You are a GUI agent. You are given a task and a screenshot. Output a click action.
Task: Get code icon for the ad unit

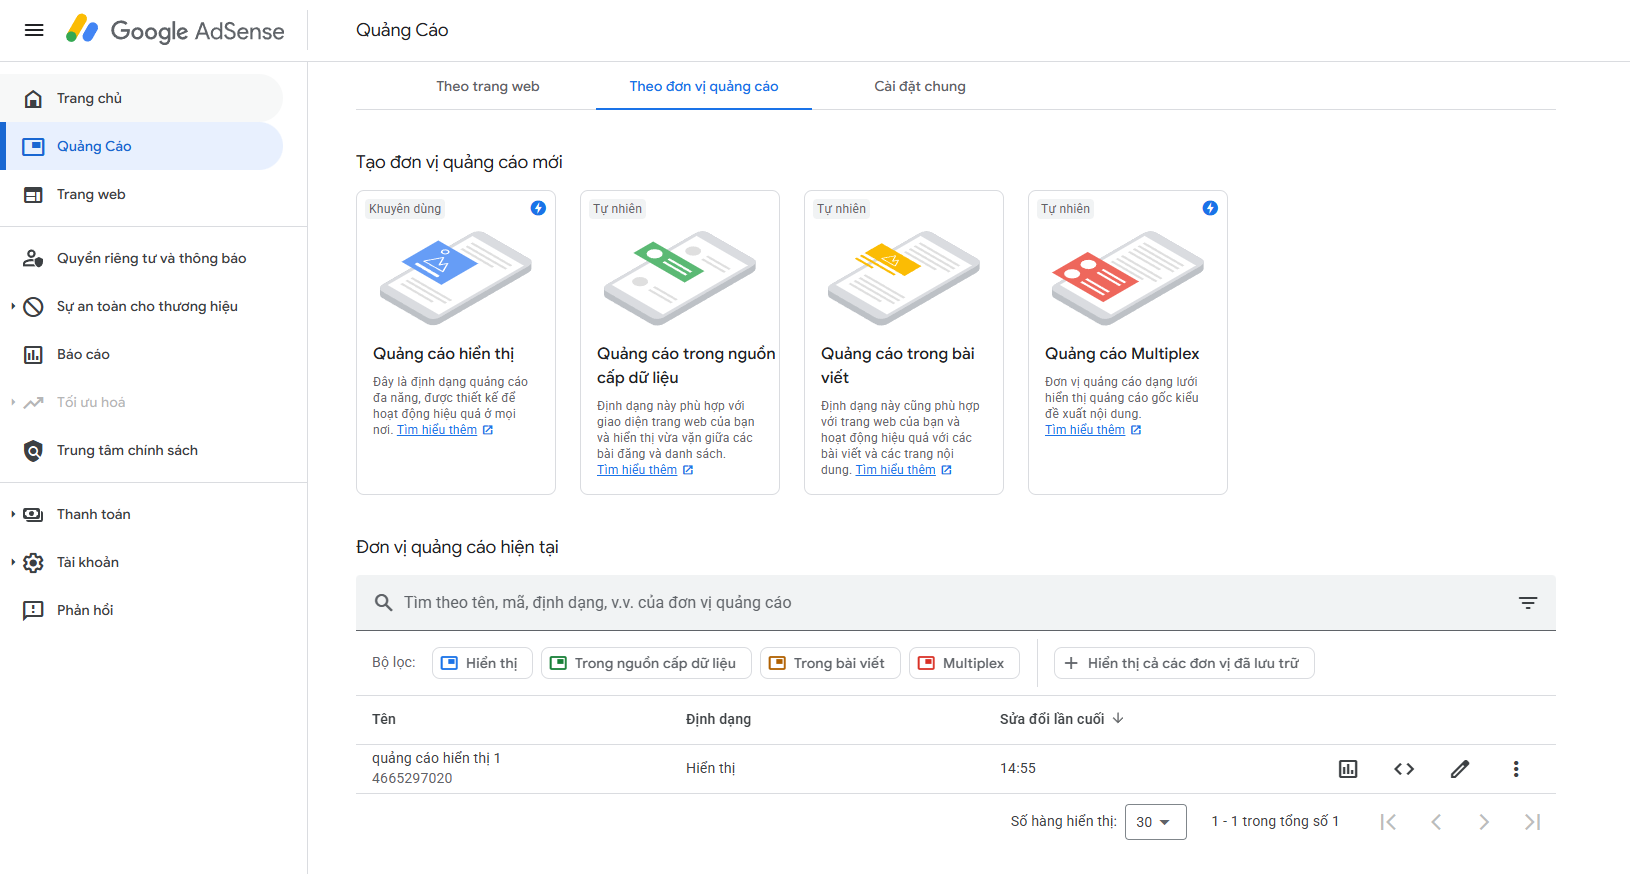coord(1404,769)
